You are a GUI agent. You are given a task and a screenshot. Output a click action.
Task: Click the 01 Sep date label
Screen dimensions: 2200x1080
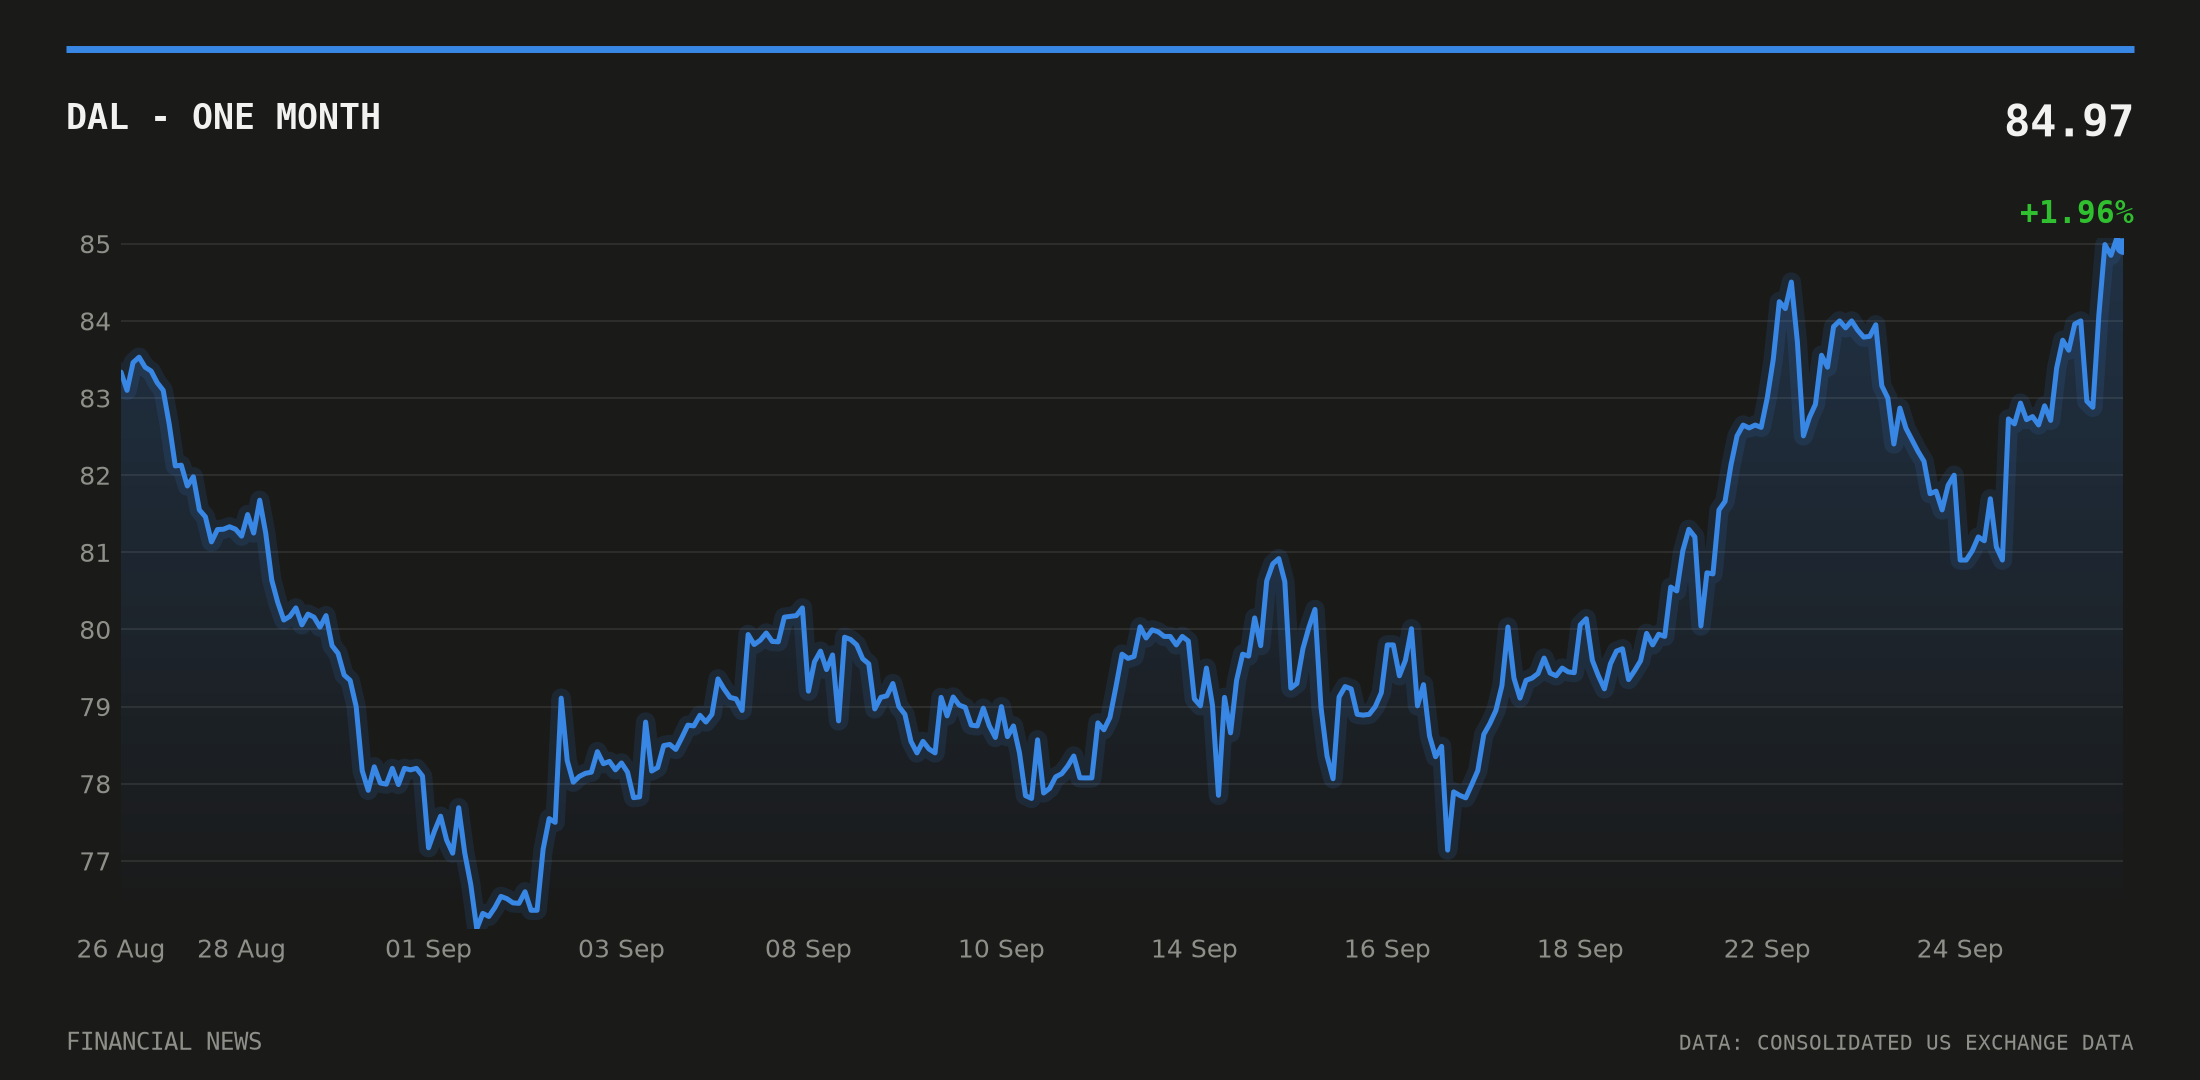(x=428, y=949)
